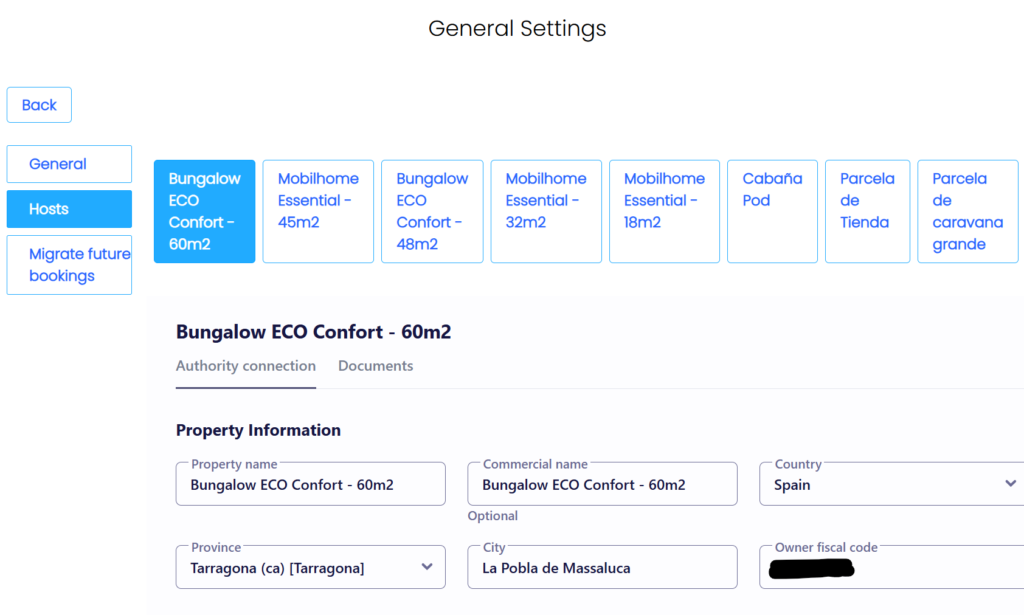Image resolution: width=1024 pixels, height=615 pixels.
Task: Select Hosts in the sidebar
Action: point(69,209)
